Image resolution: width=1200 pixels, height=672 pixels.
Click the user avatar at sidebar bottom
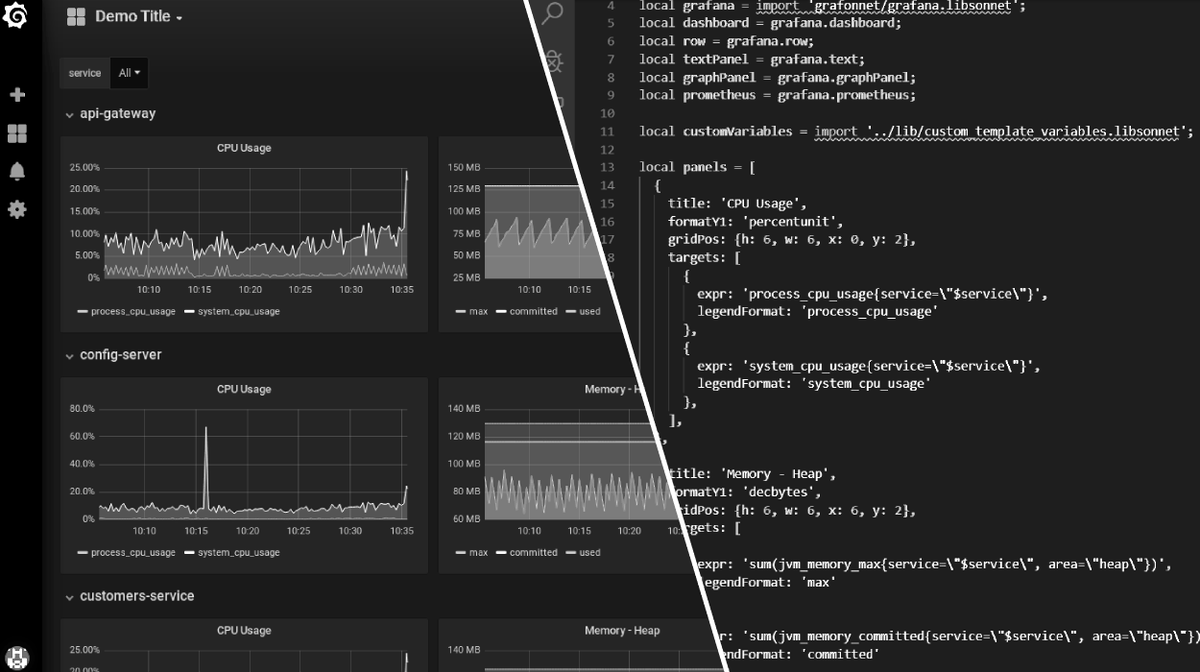17,658
